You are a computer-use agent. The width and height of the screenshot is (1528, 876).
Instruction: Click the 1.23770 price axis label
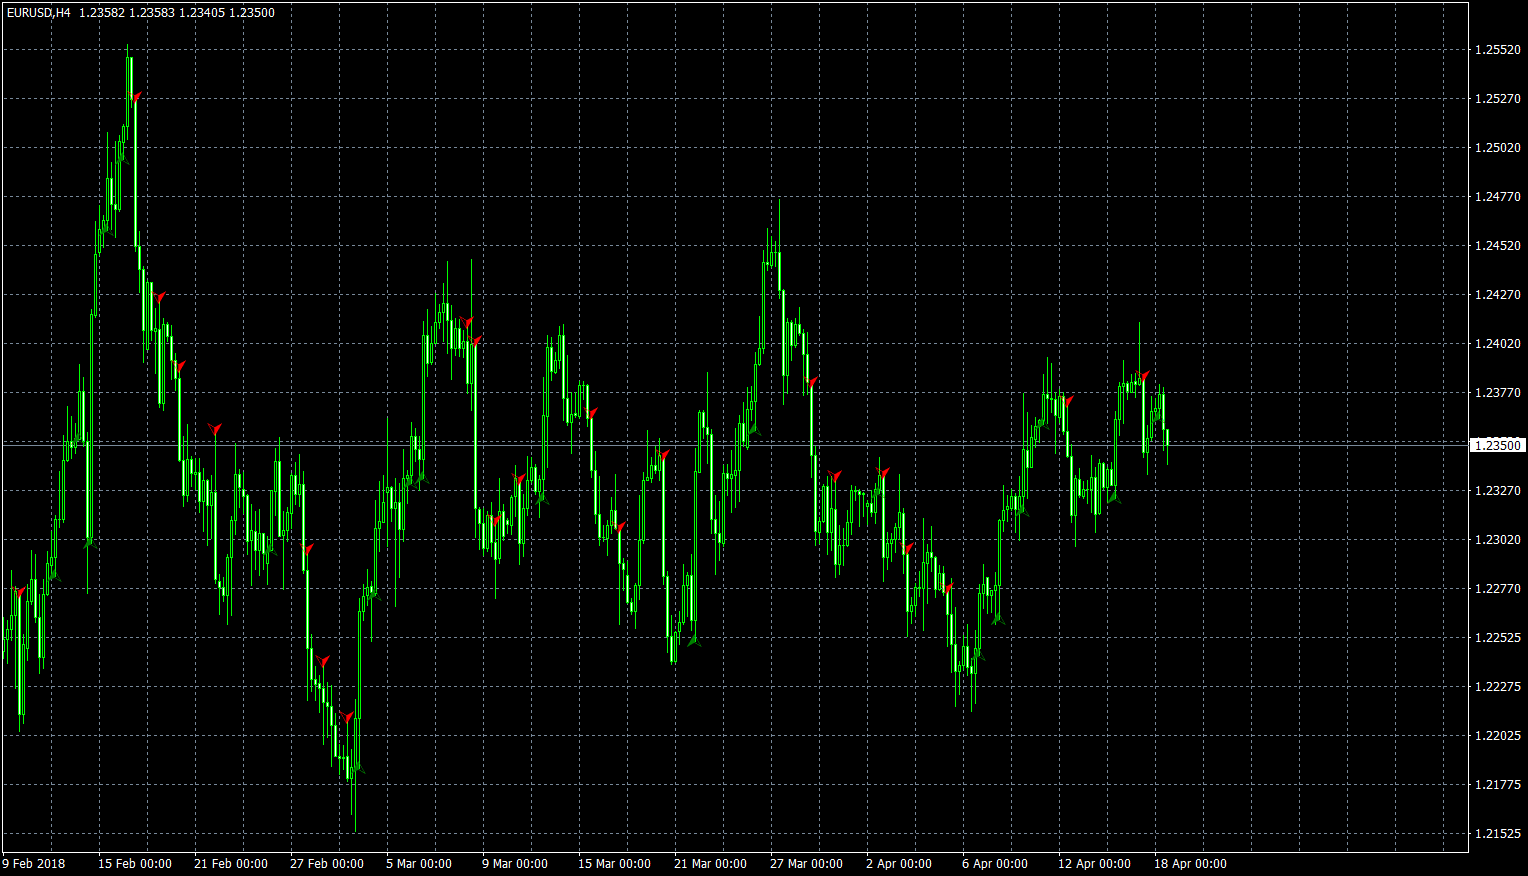click(1498, 393)
